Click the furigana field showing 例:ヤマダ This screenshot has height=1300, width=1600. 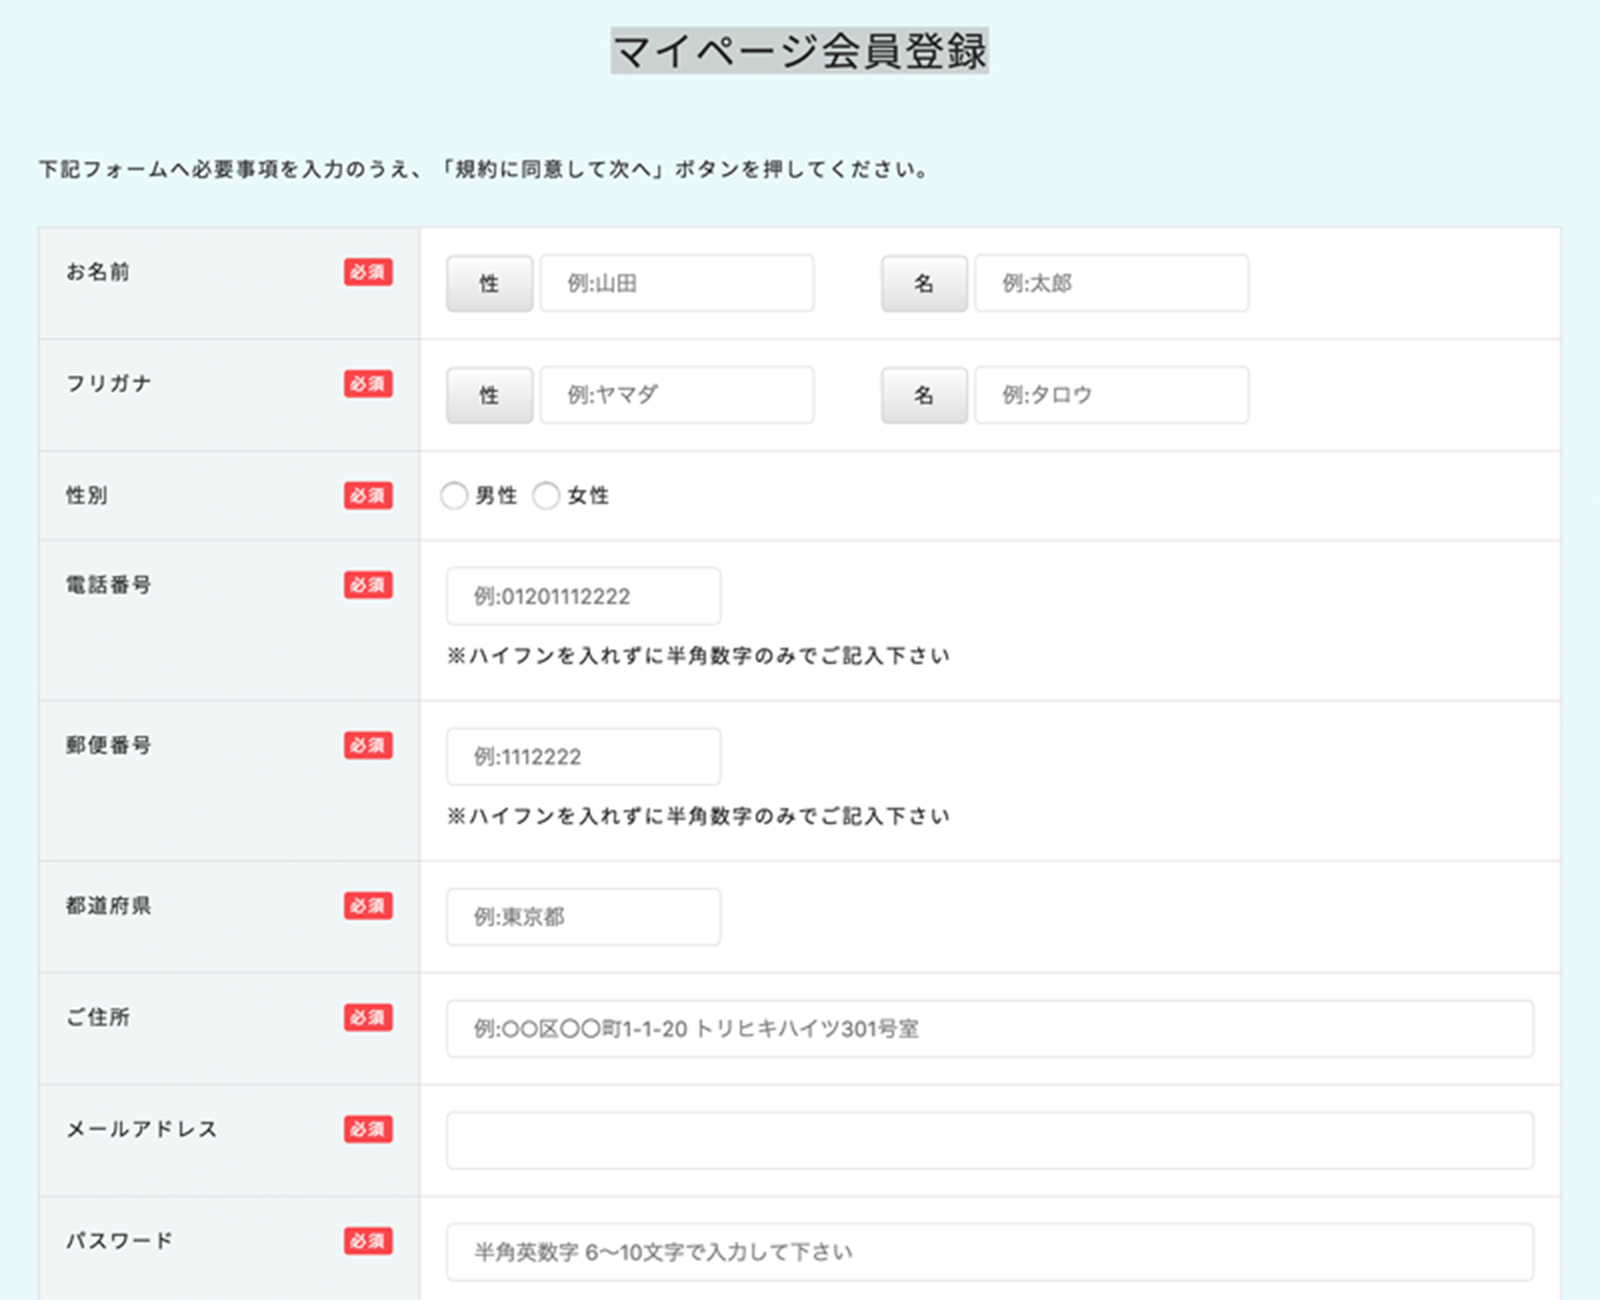[x=676, y=394]
